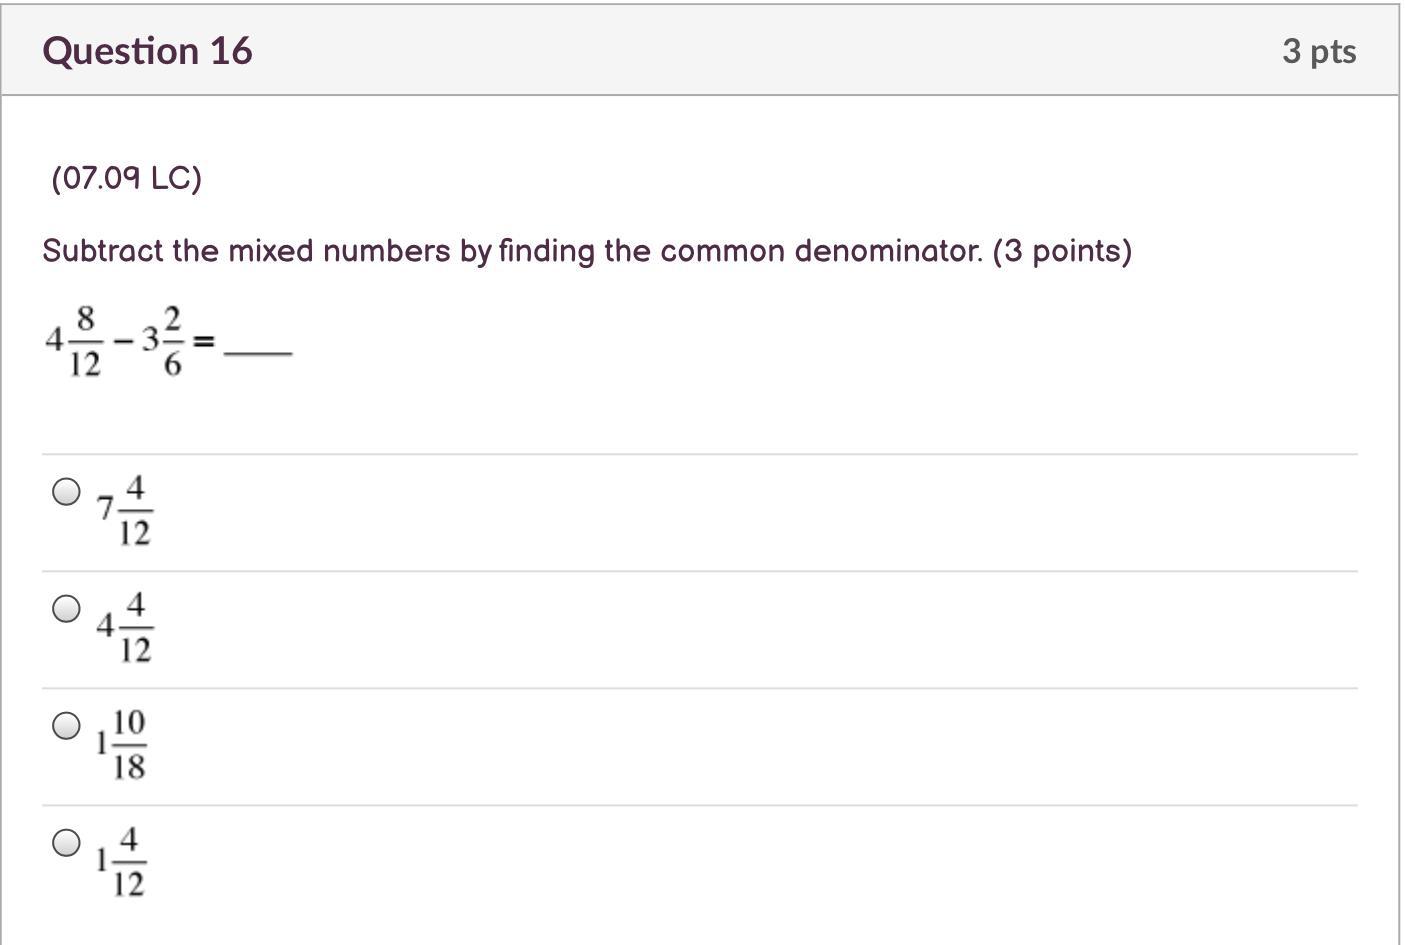Click the answer label 1 4/12
Screen dimensions: 1405x945
coord(122,862)
